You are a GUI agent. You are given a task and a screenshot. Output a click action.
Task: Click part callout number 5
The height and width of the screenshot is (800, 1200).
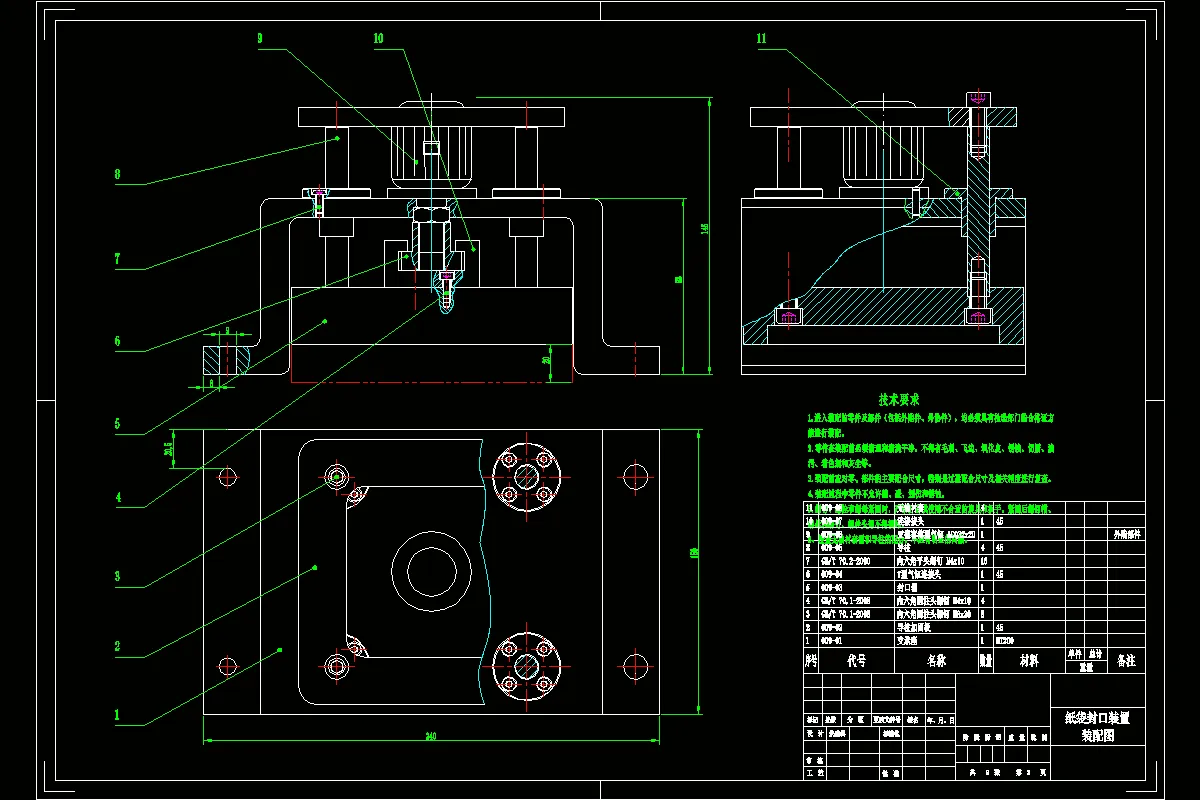tap(117, 424)
